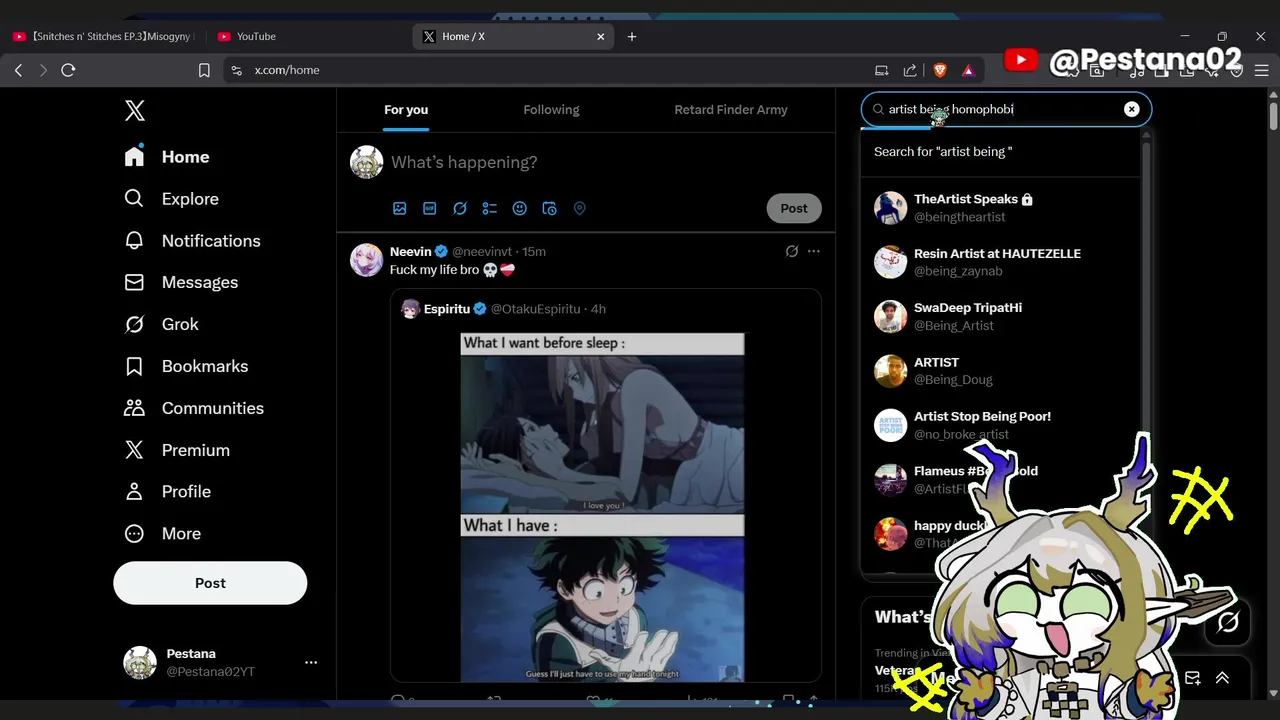Open Grok from the sidebar

click(x=161, y=324)
